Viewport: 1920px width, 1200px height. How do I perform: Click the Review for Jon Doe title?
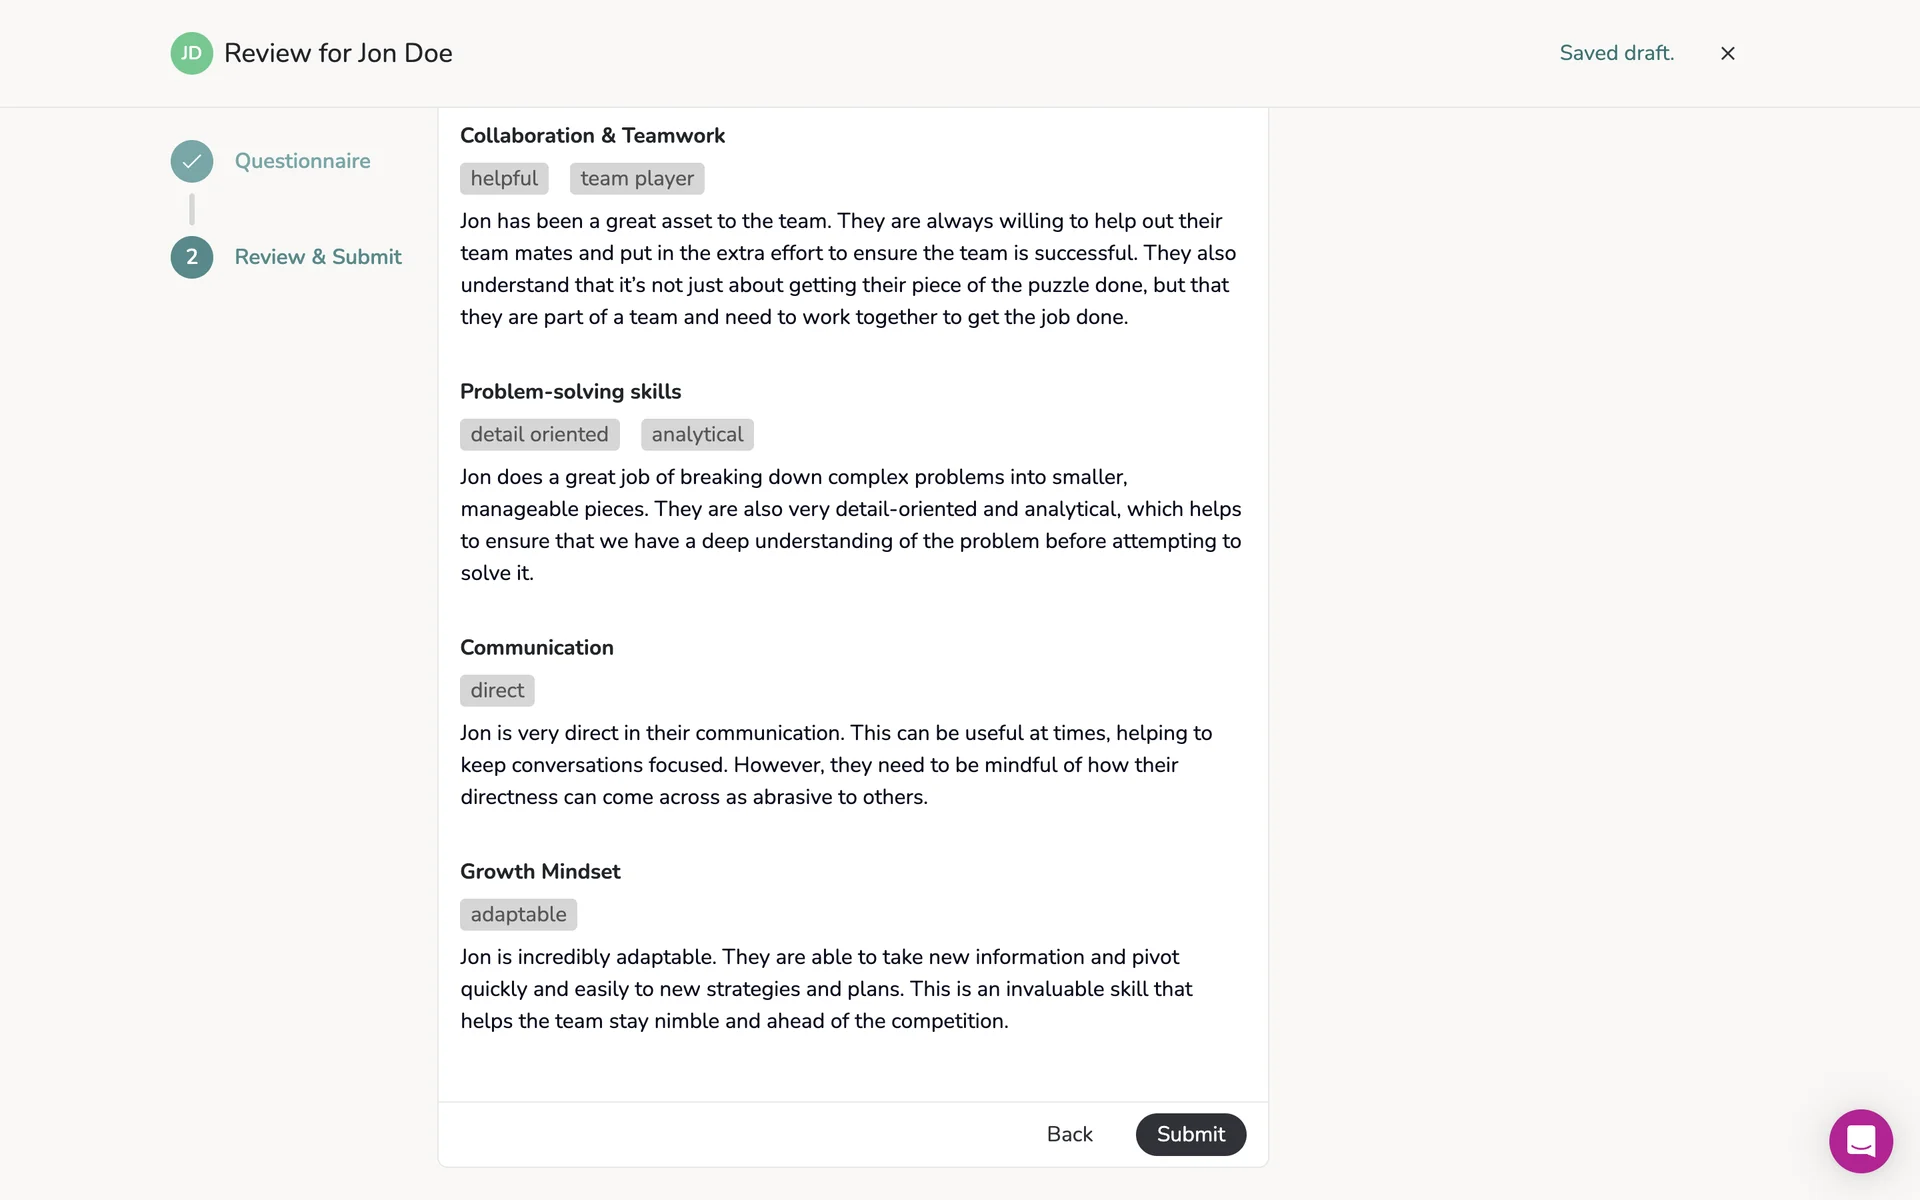tap(338, 53)
